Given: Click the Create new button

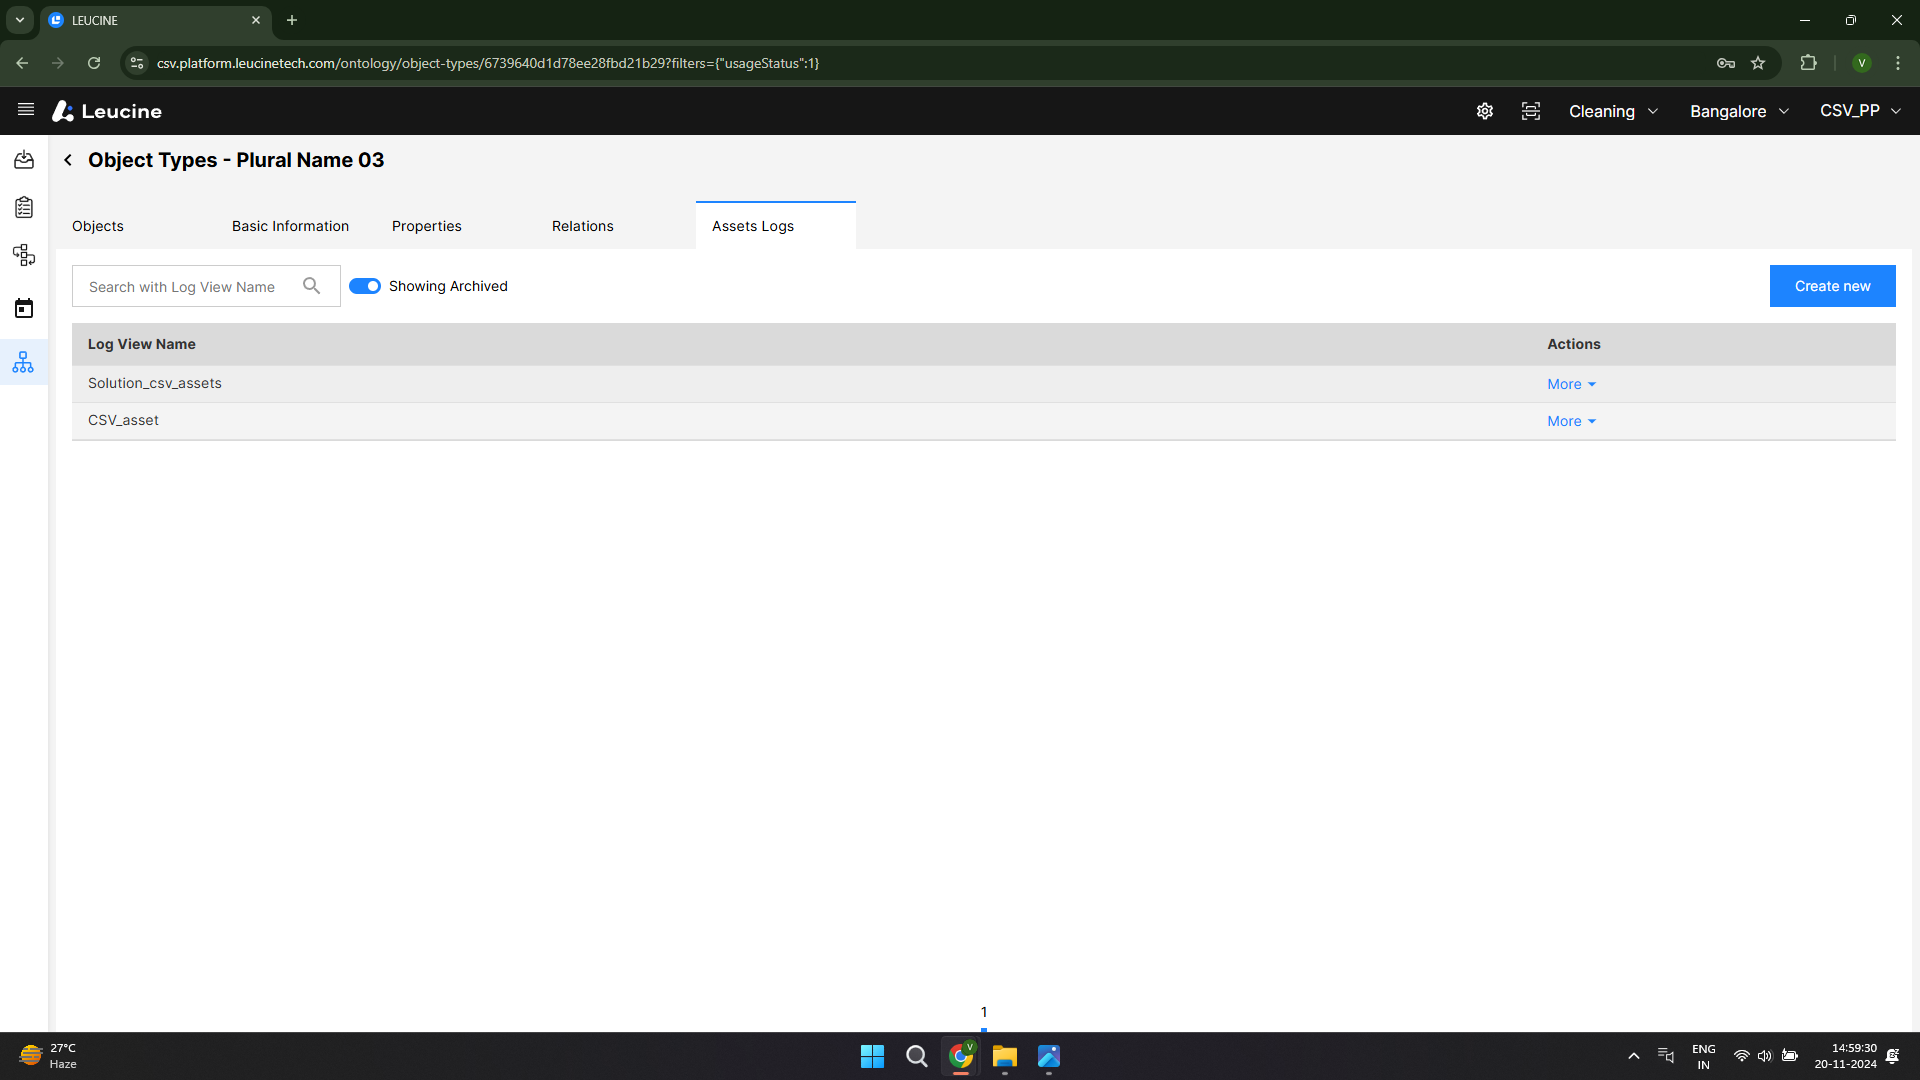Looking at the screenshot, I should 1832,286.
